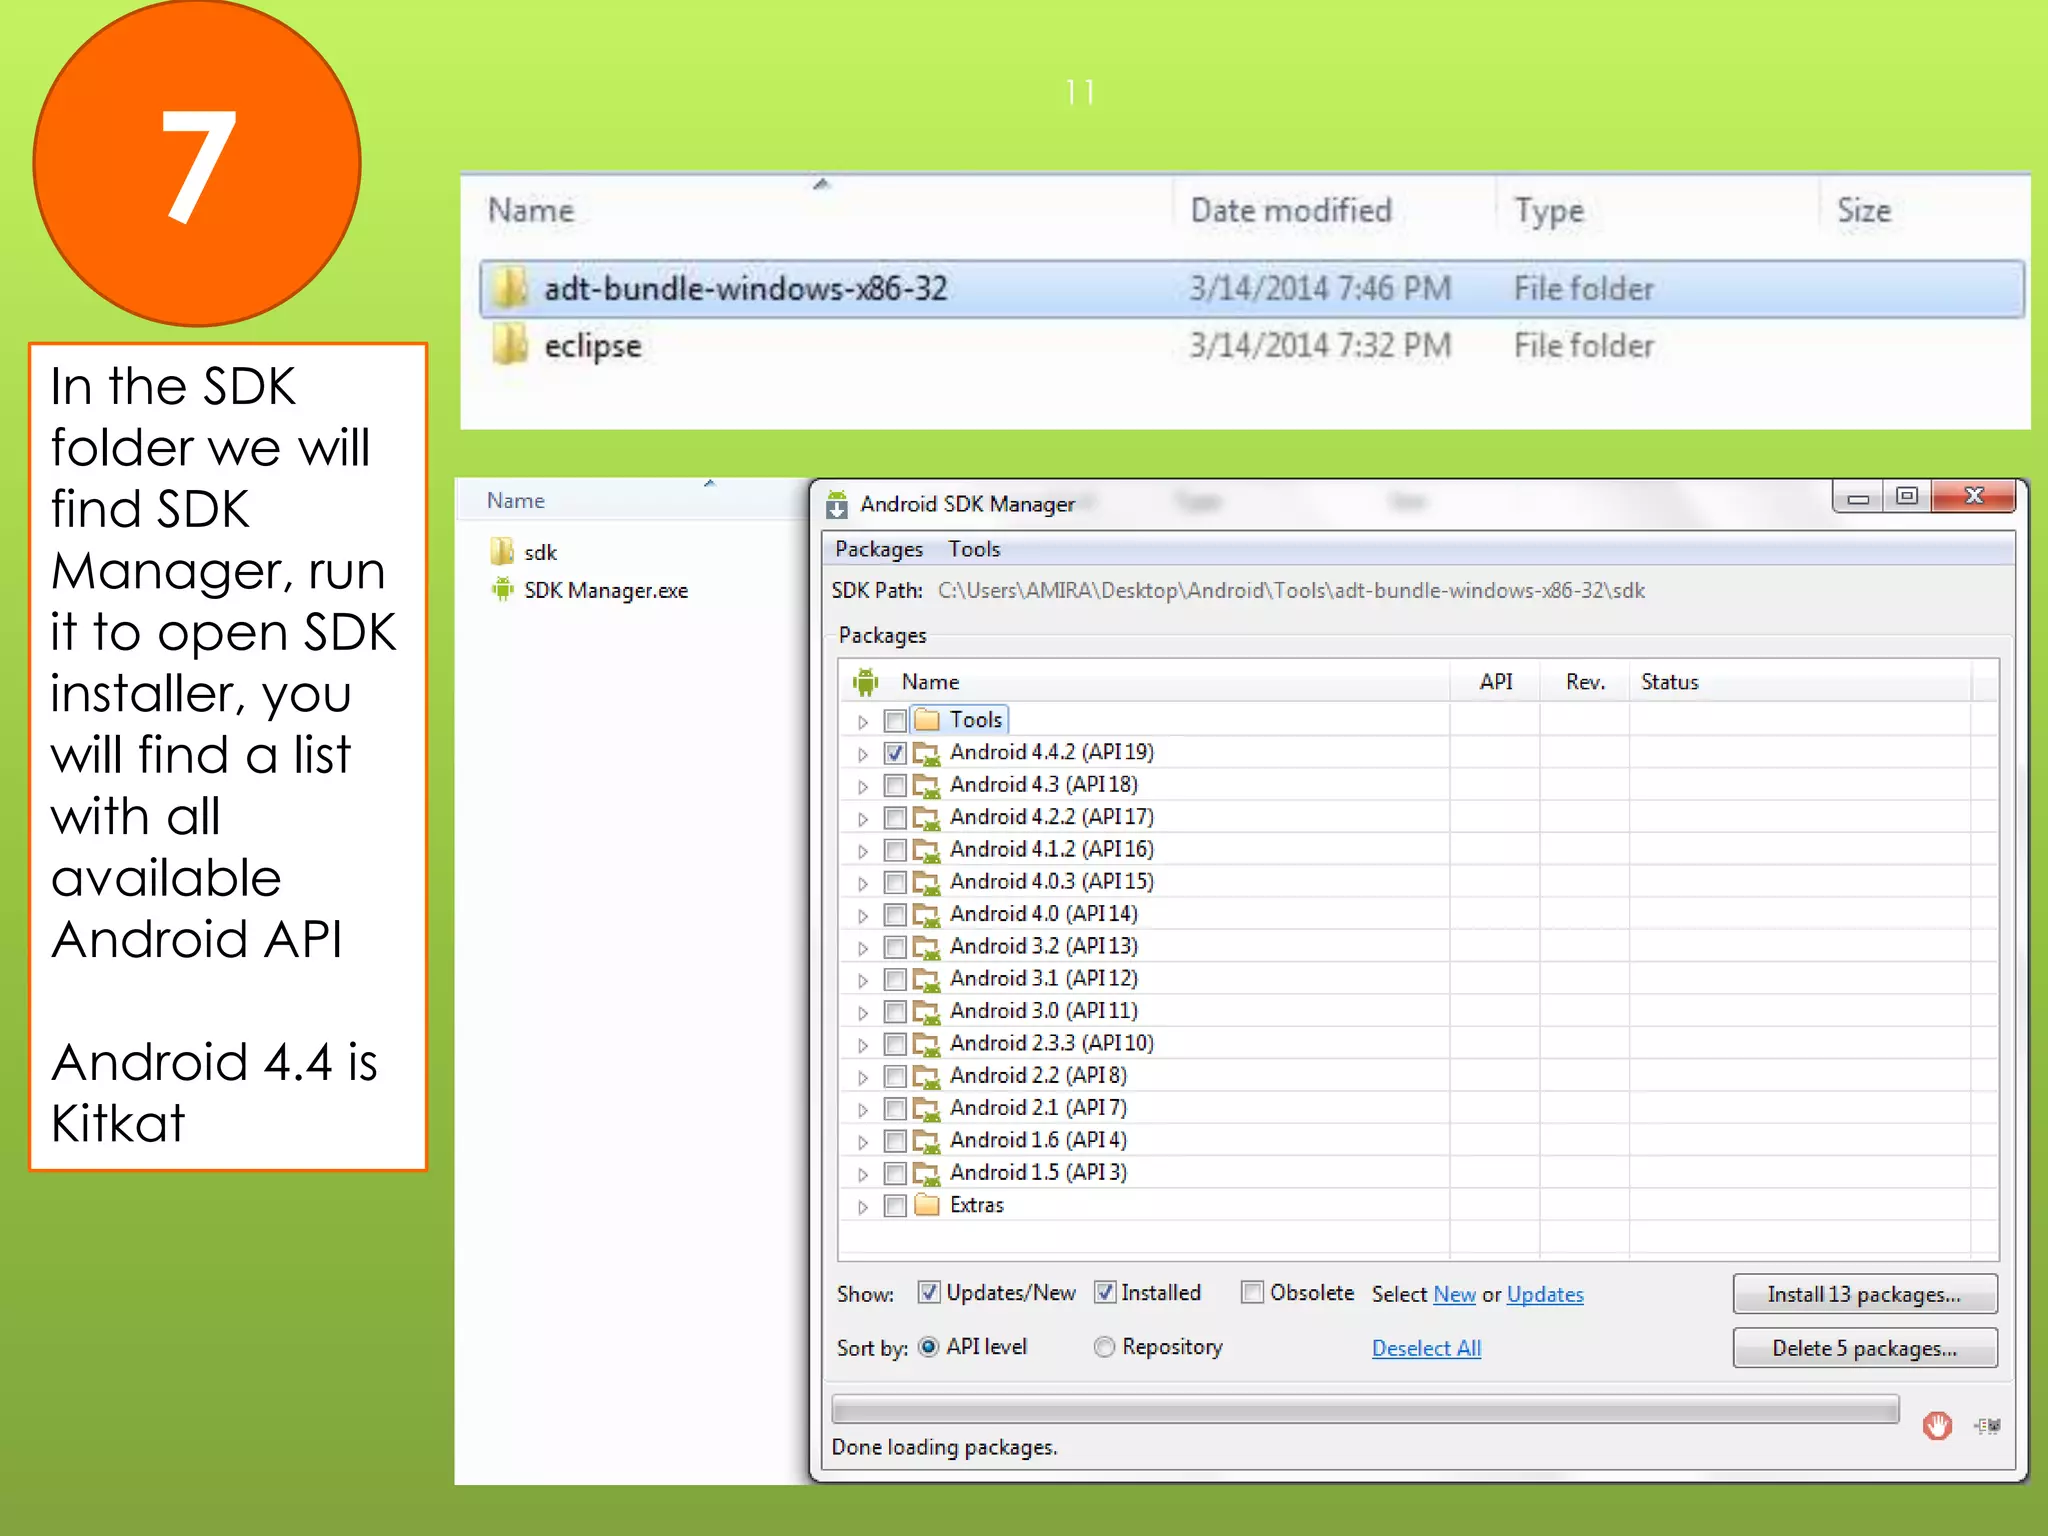Toggle the Installed show checkbox
The width and height of the screenshot is (2048, 1536).
(x=1104, y=1292)
